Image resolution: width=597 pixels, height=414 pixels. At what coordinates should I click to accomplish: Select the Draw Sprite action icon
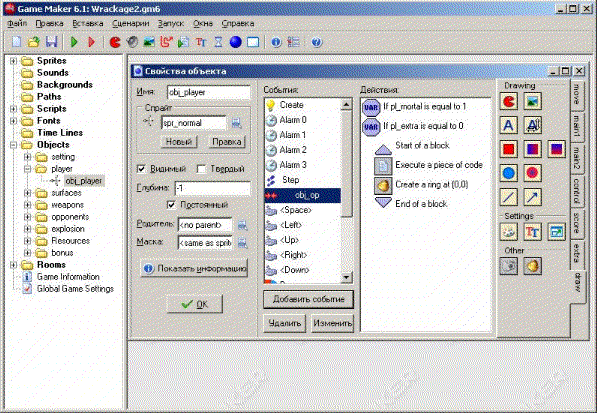(x=509, y=102)
